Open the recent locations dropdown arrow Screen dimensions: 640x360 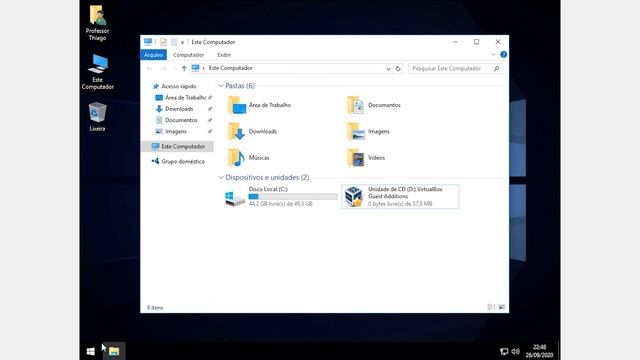174,69
